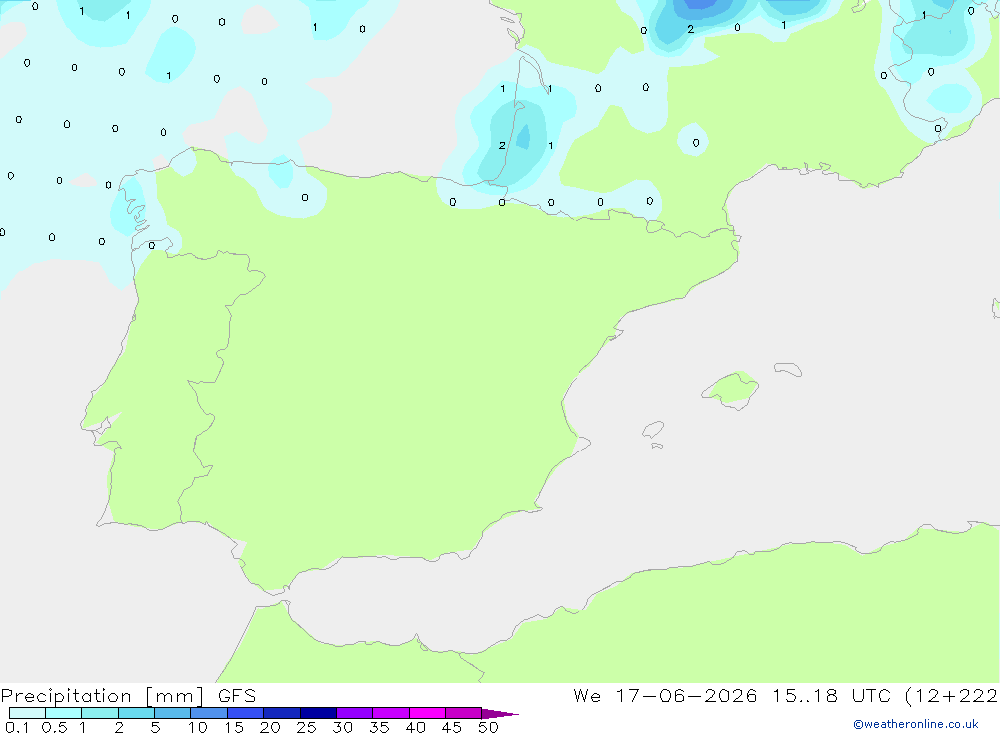The image size is (1000, 733).
Task: Pick the navy legend swatch starting at 25 mm
Action: (x=318, y=713)
